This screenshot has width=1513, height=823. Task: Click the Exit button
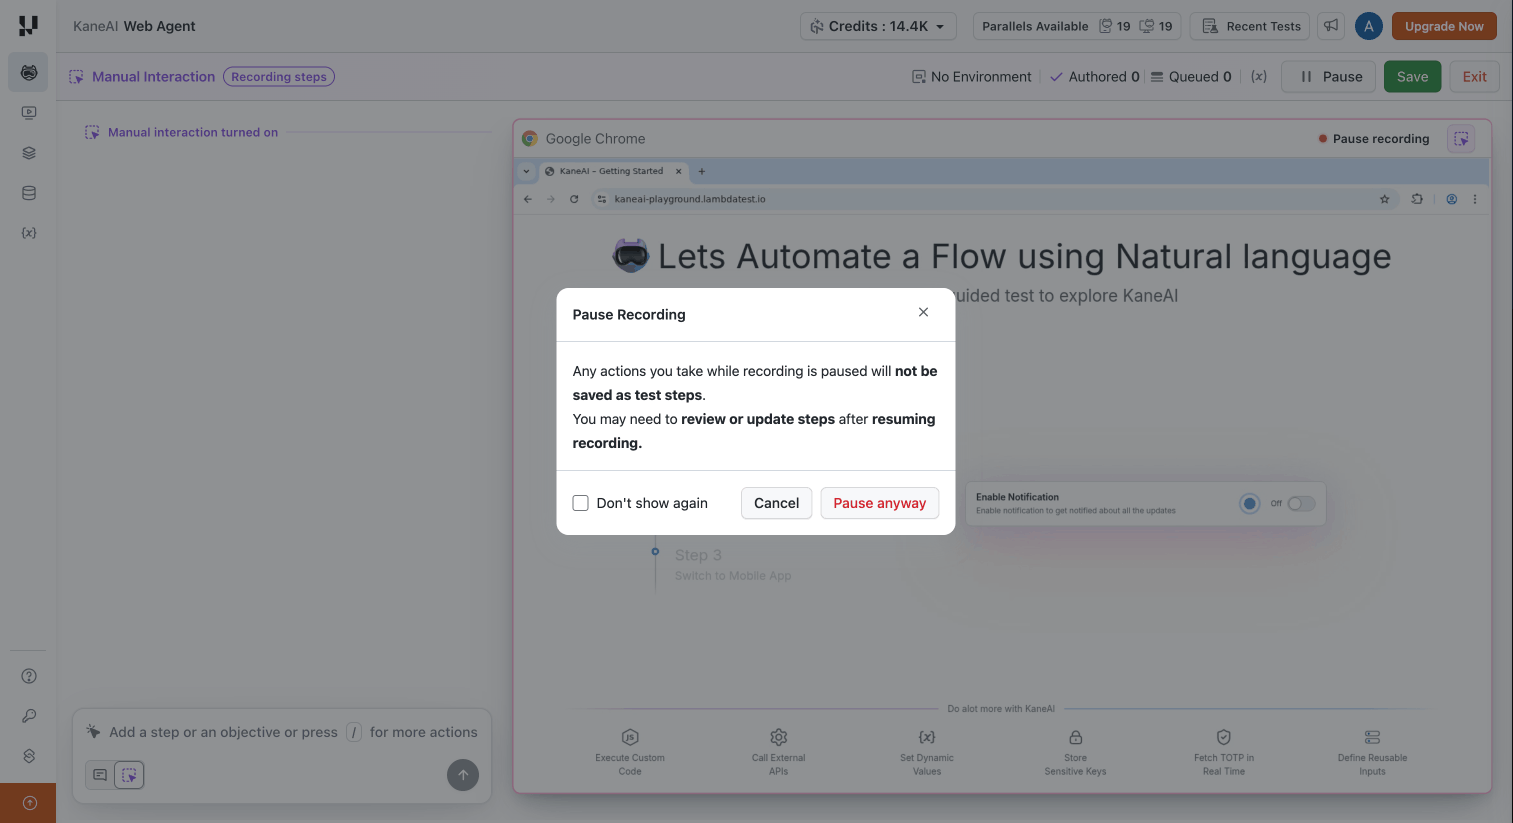(1474, 77)
